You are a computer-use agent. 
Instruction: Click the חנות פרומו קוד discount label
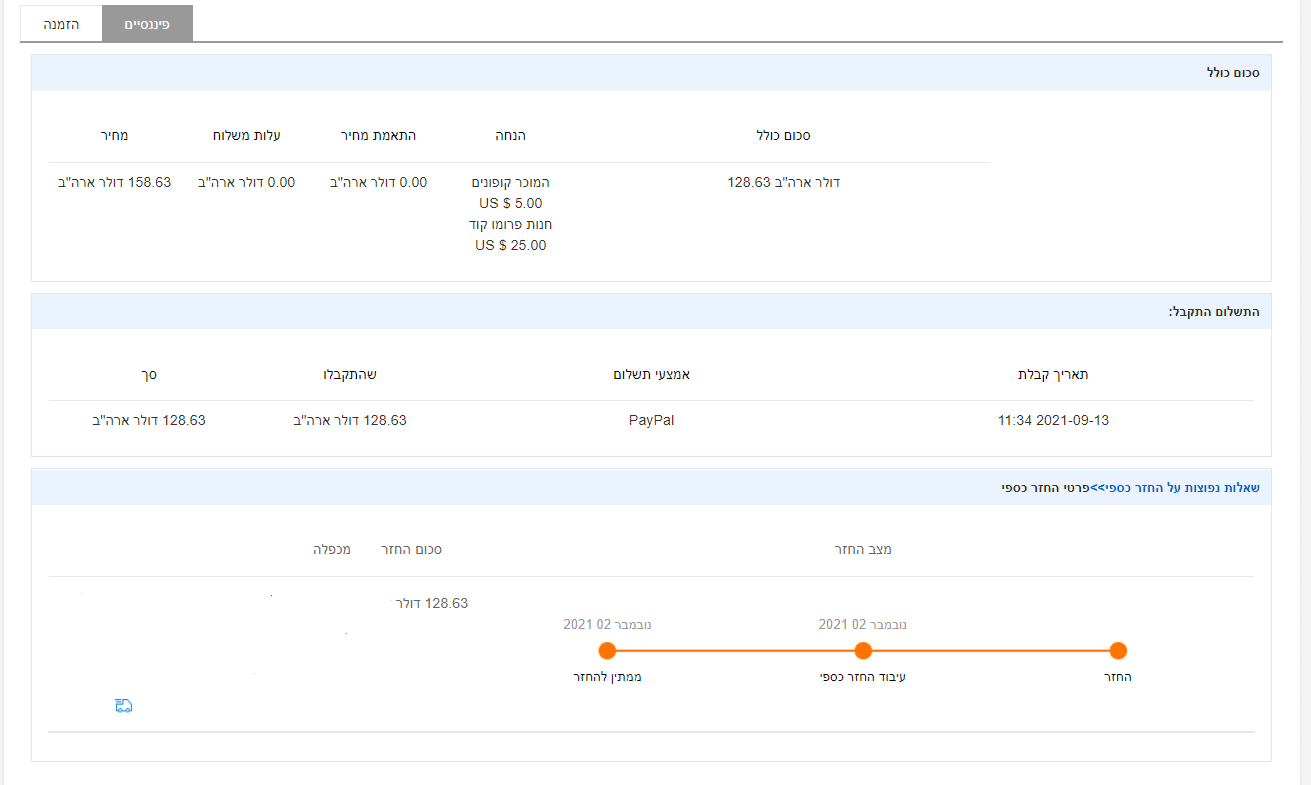(511, 224)
